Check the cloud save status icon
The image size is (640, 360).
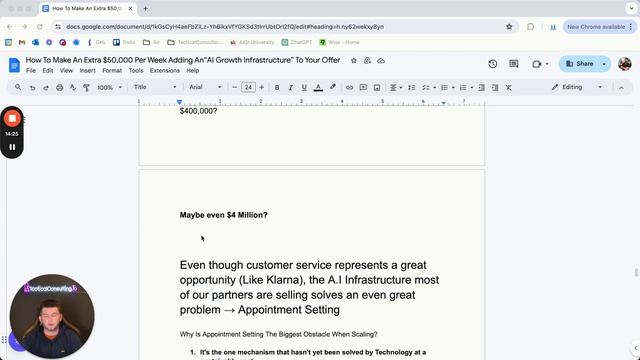pyautogui.click(x=381, y=60)
